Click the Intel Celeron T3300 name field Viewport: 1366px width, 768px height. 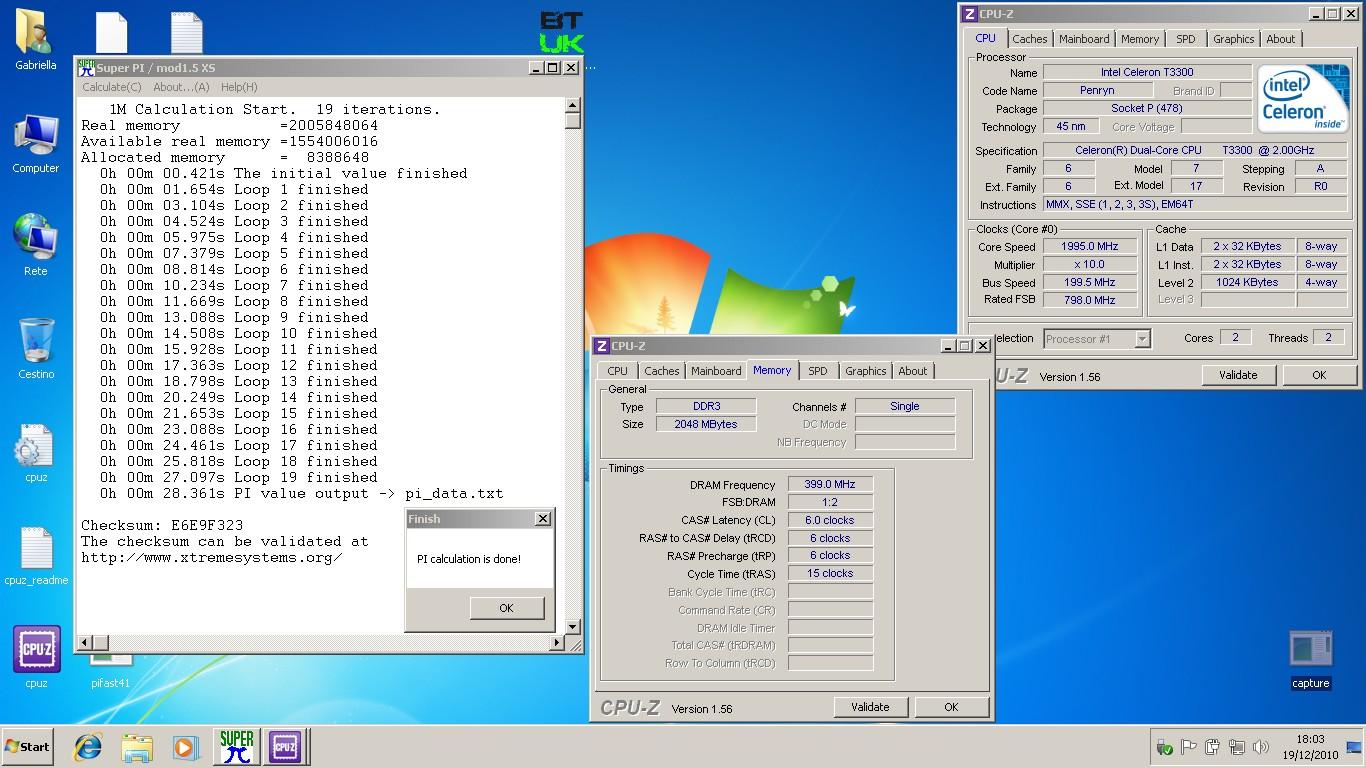click(1147, 73)
